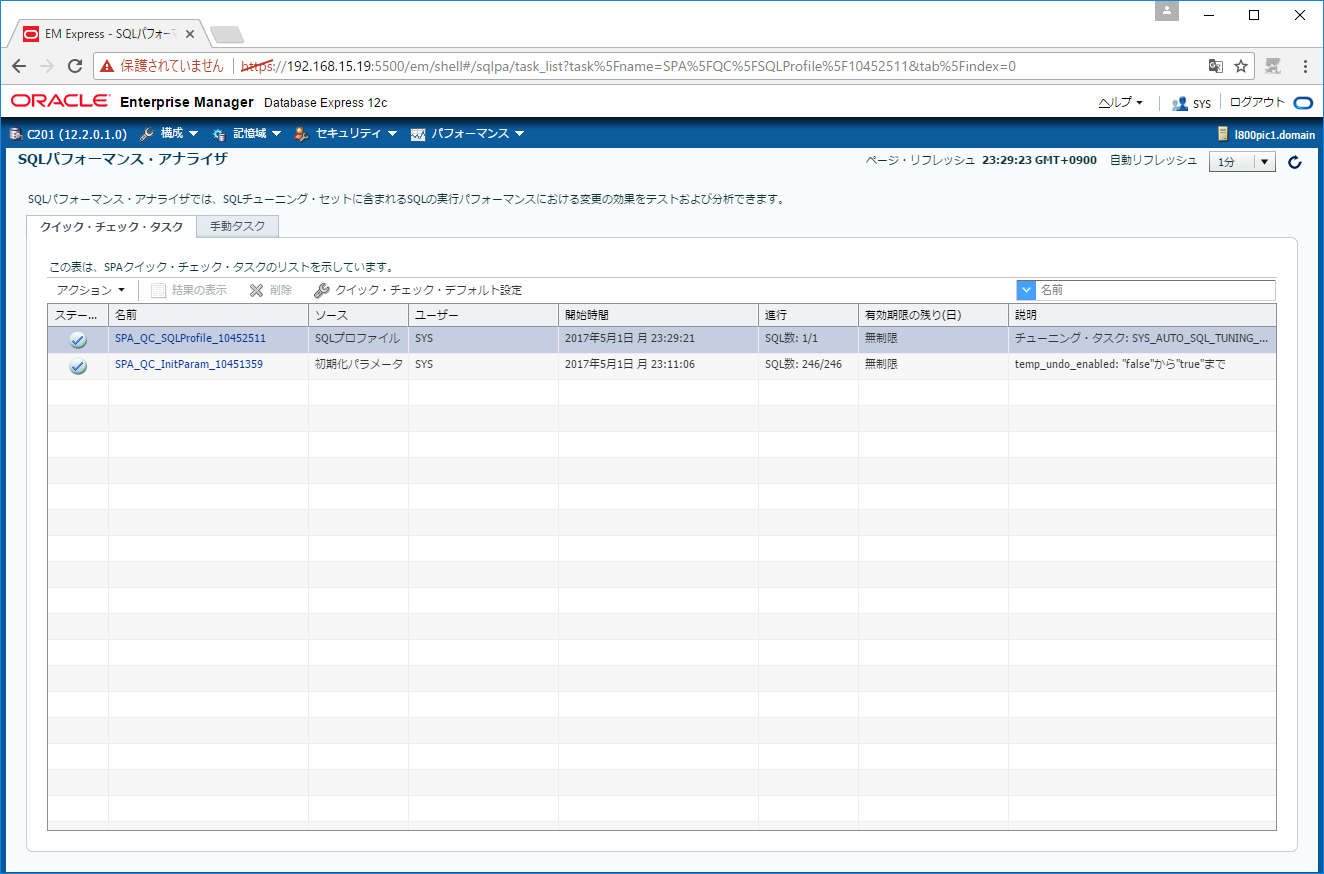The image size is (1324, 874).
Task: Sort by the 名前 column header
Action: [208, 315]
